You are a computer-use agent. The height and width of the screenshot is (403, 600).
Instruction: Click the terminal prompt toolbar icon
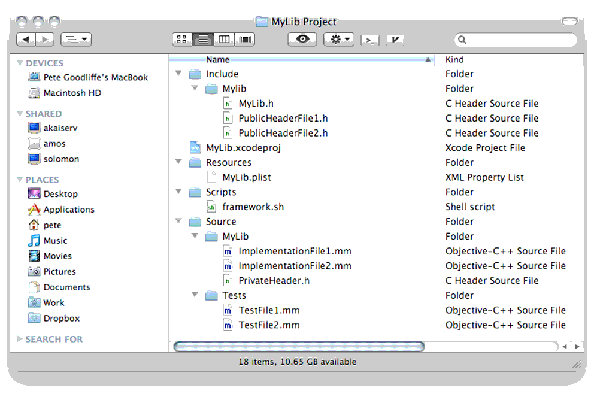[370, 40]
